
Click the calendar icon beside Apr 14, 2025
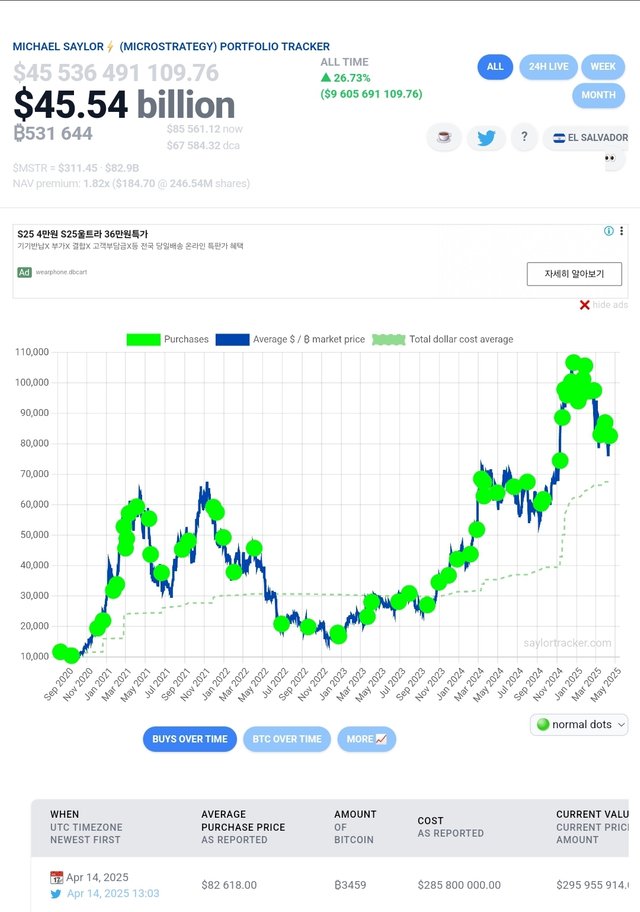point(56,877)
